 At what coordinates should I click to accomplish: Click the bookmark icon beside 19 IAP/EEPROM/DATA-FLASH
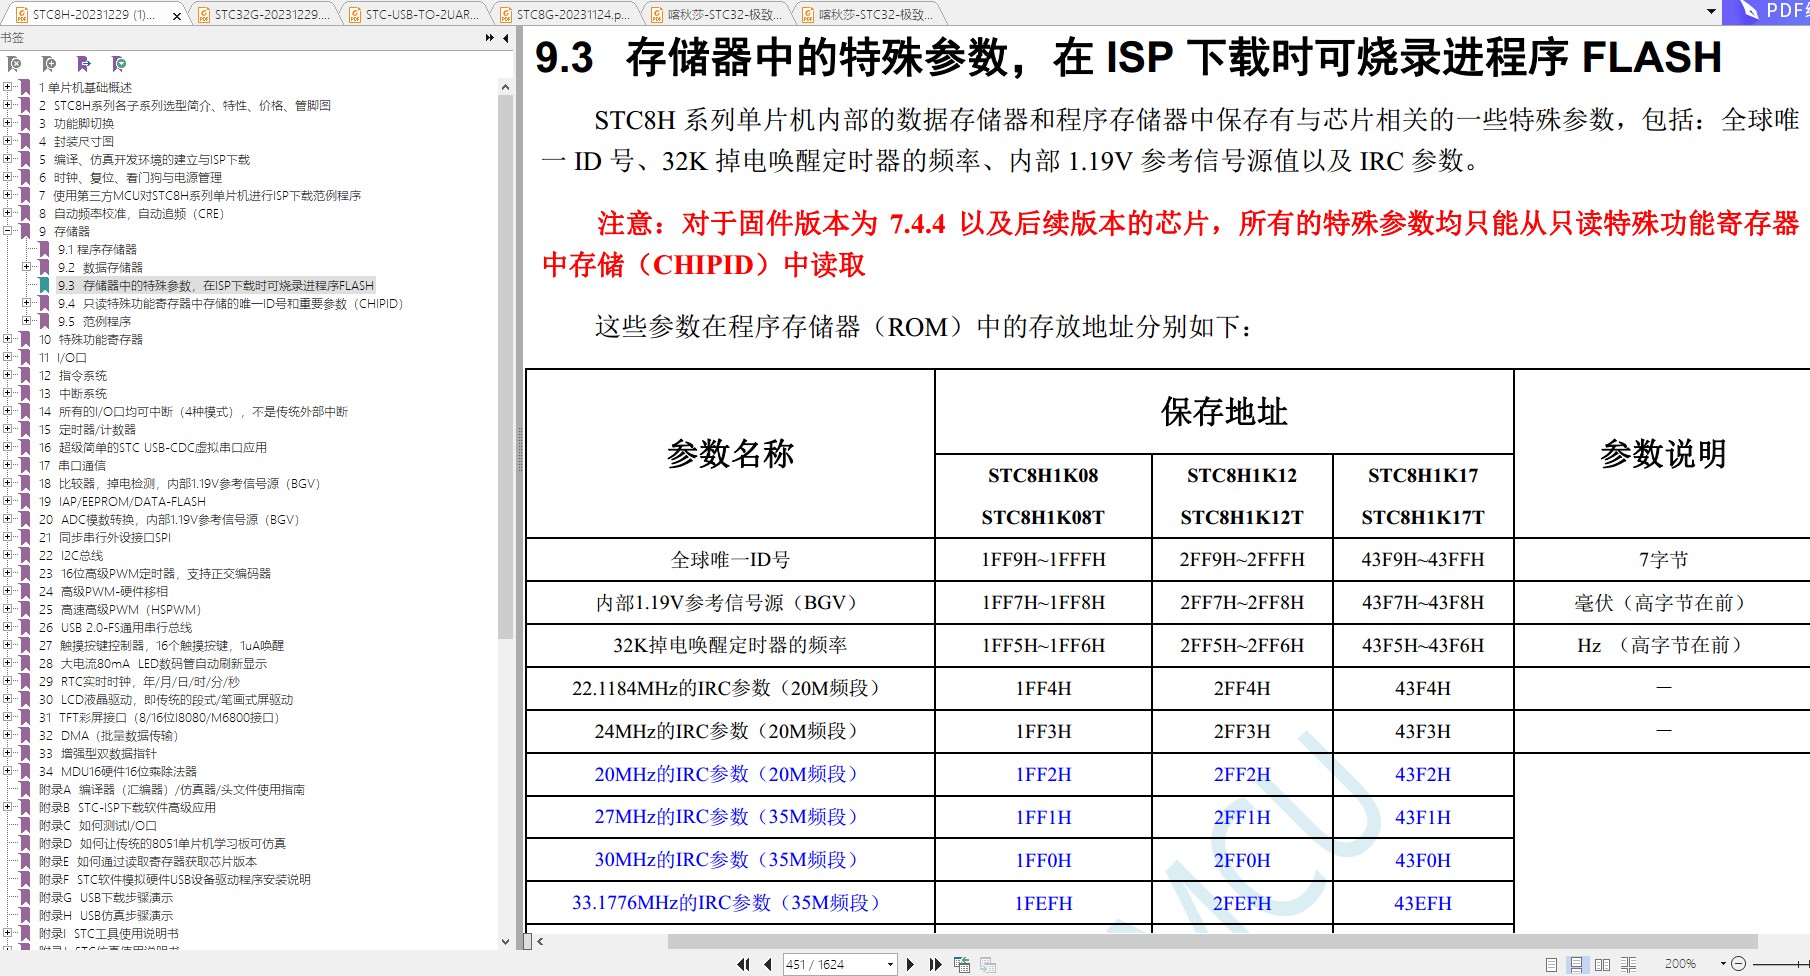point(25,502)
